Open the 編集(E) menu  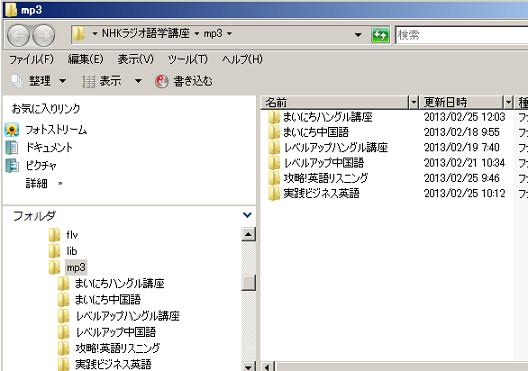coord(86,60)
